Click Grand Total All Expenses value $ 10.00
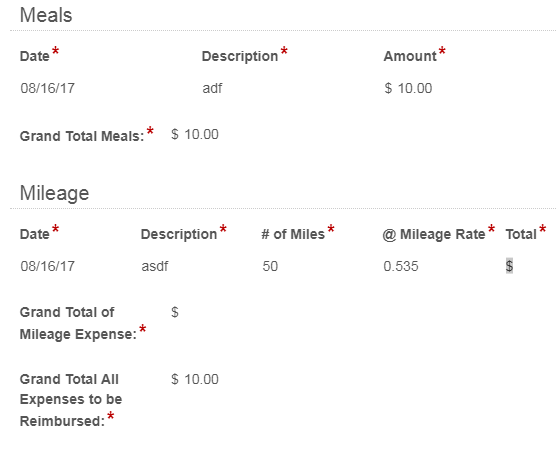This screenshot has width=556, height=450. point(195,379)
